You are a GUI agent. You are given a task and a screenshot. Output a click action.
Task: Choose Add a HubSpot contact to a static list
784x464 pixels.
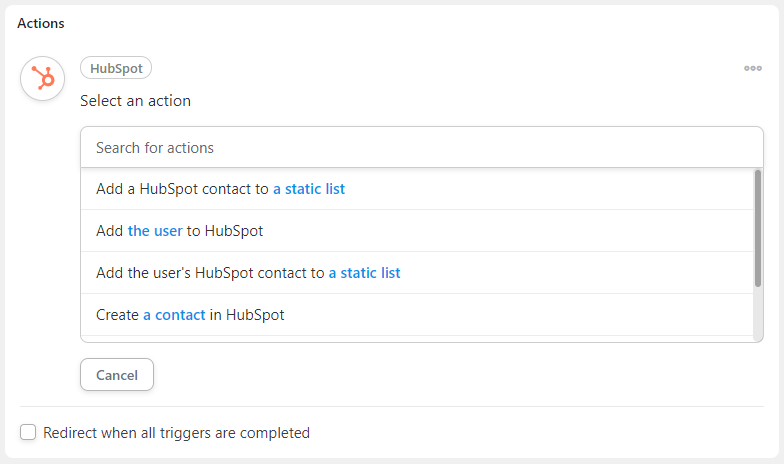(417, 189)
